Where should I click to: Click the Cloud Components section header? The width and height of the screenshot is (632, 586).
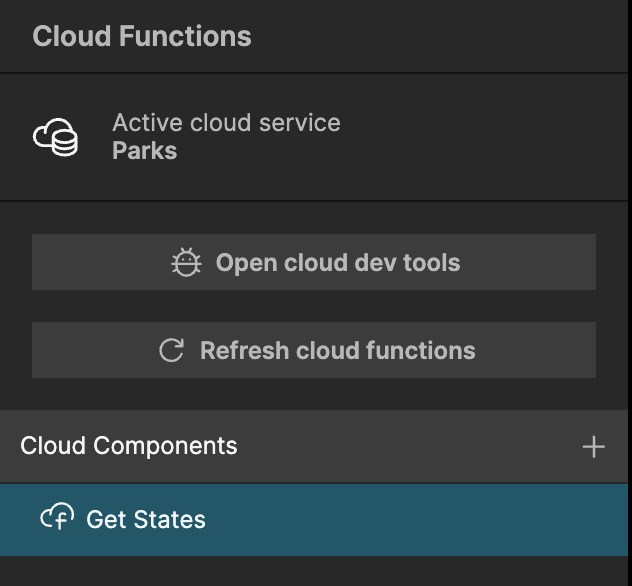[314, 446]
